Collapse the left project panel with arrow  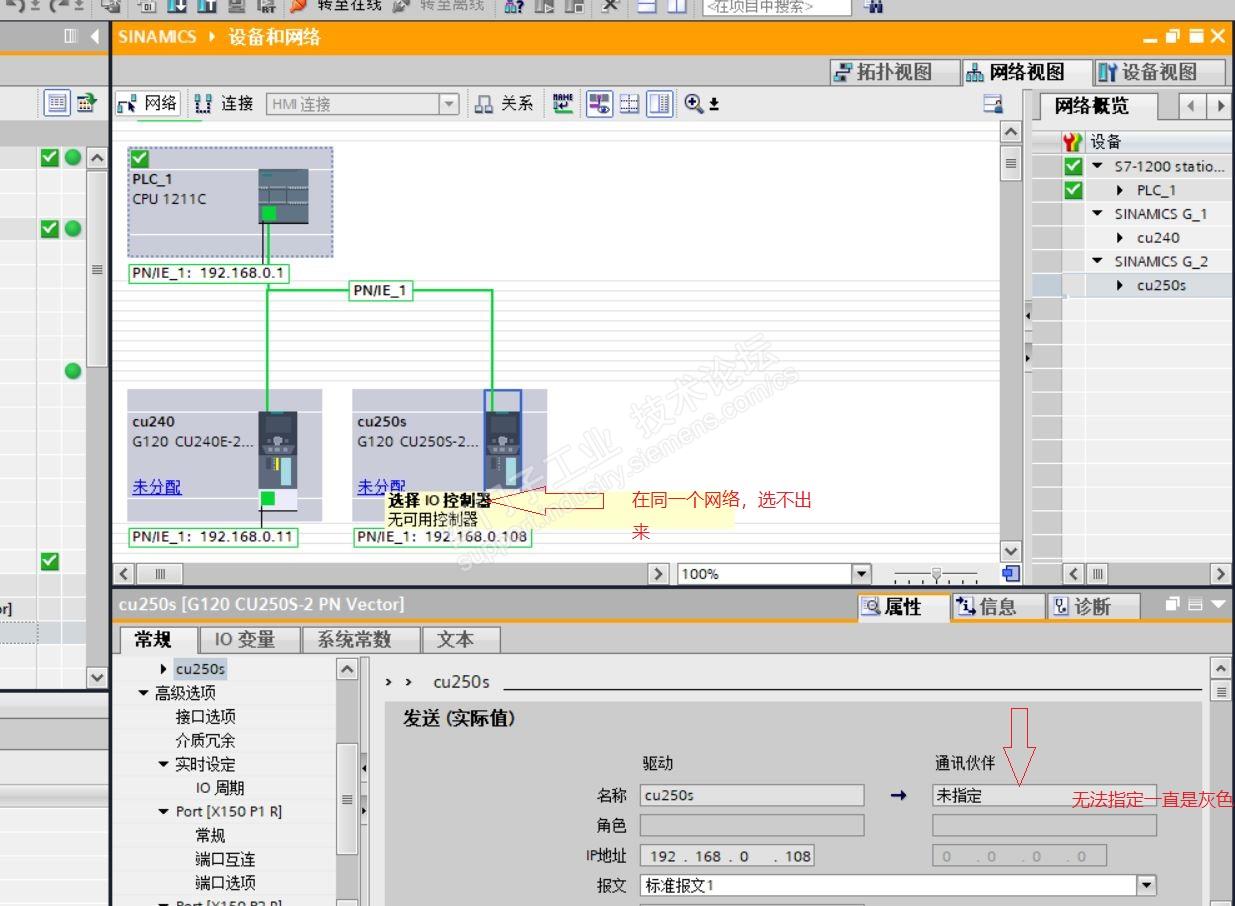(95, 36)
